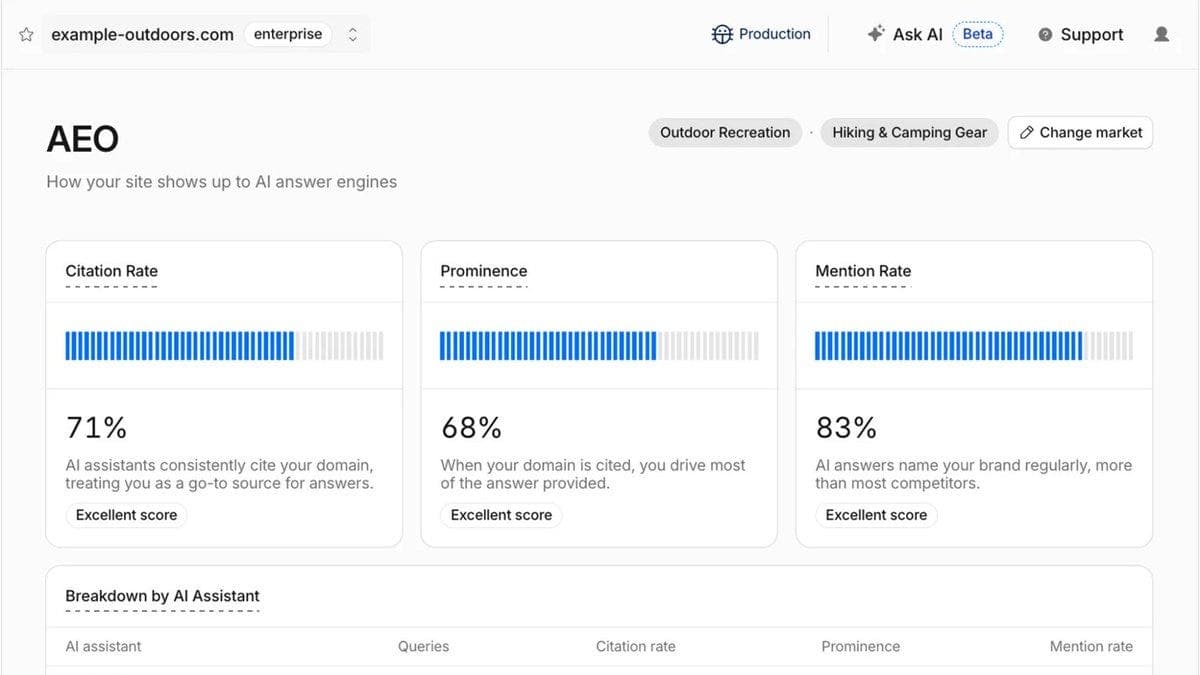The image size is (1200, 675).
Task: Open the site switcher chevrons
Action: pyautogui.click(x=352, y=34)
